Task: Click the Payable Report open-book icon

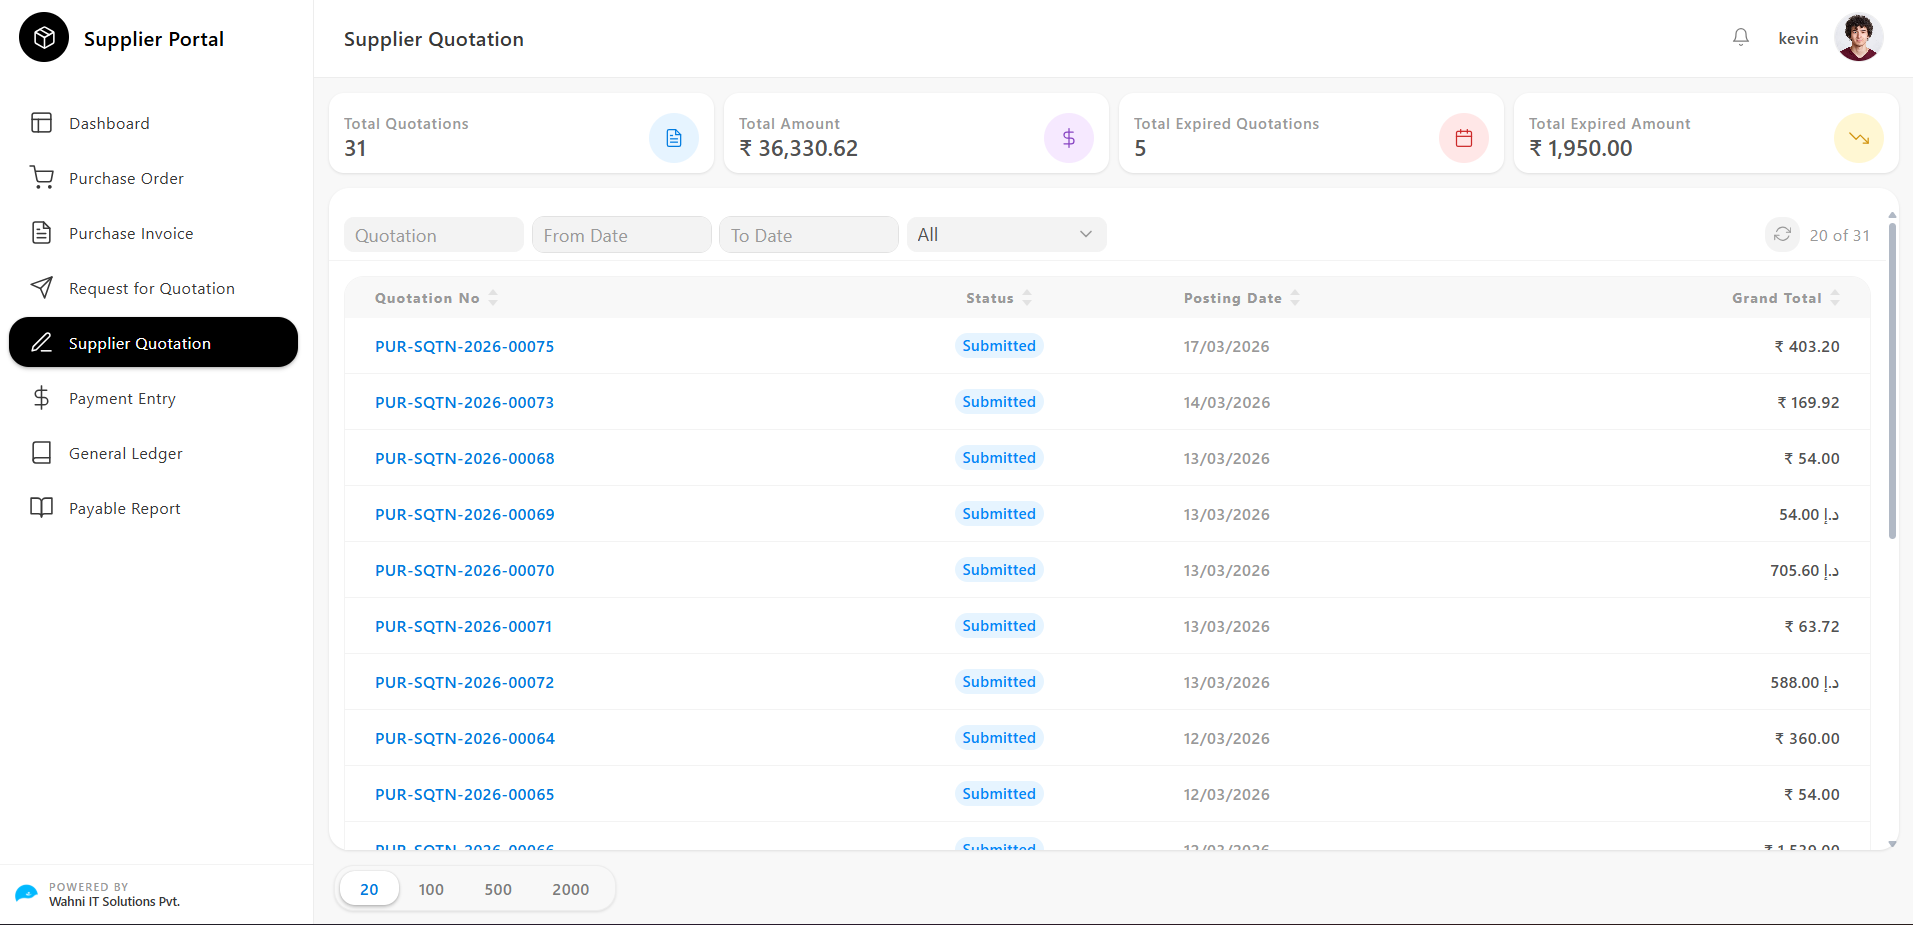Action: 41,508
